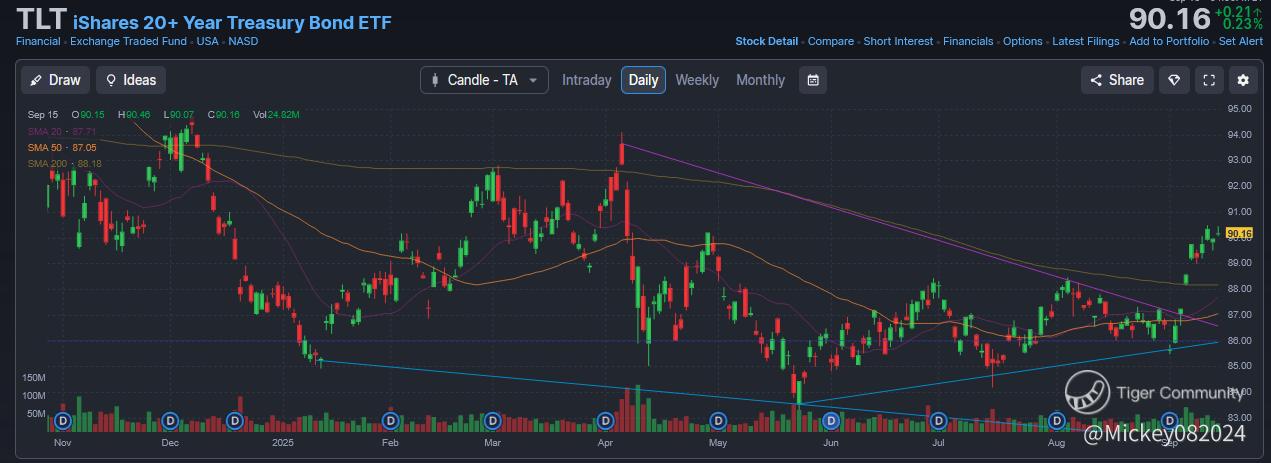Image resolution: width=1271 pixels, height=463 pixels.
Task: Open chart settings gear
Action: (x=1243, y=80)
